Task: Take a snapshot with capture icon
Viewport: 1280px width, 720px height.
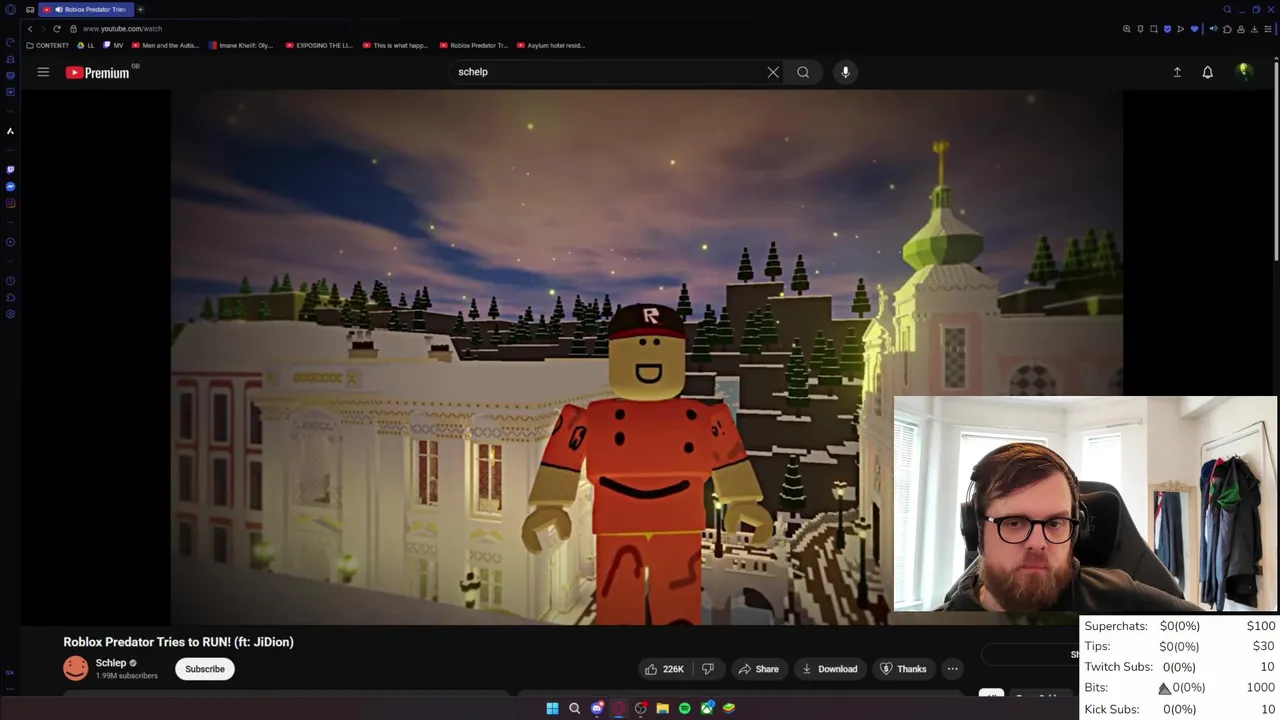Action: [x=1154, y=29]
